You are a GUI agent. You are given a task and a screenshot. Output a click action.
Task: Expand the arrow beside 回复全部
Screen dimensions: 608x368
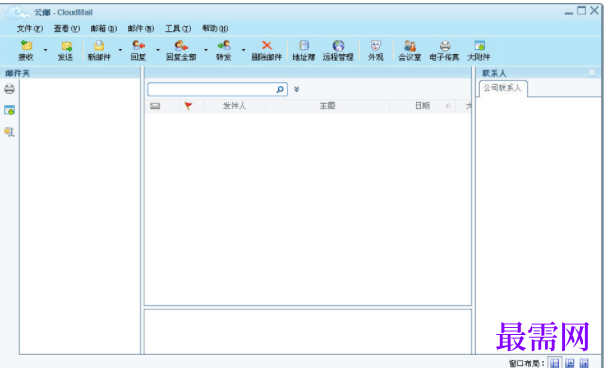click(206, 50)
